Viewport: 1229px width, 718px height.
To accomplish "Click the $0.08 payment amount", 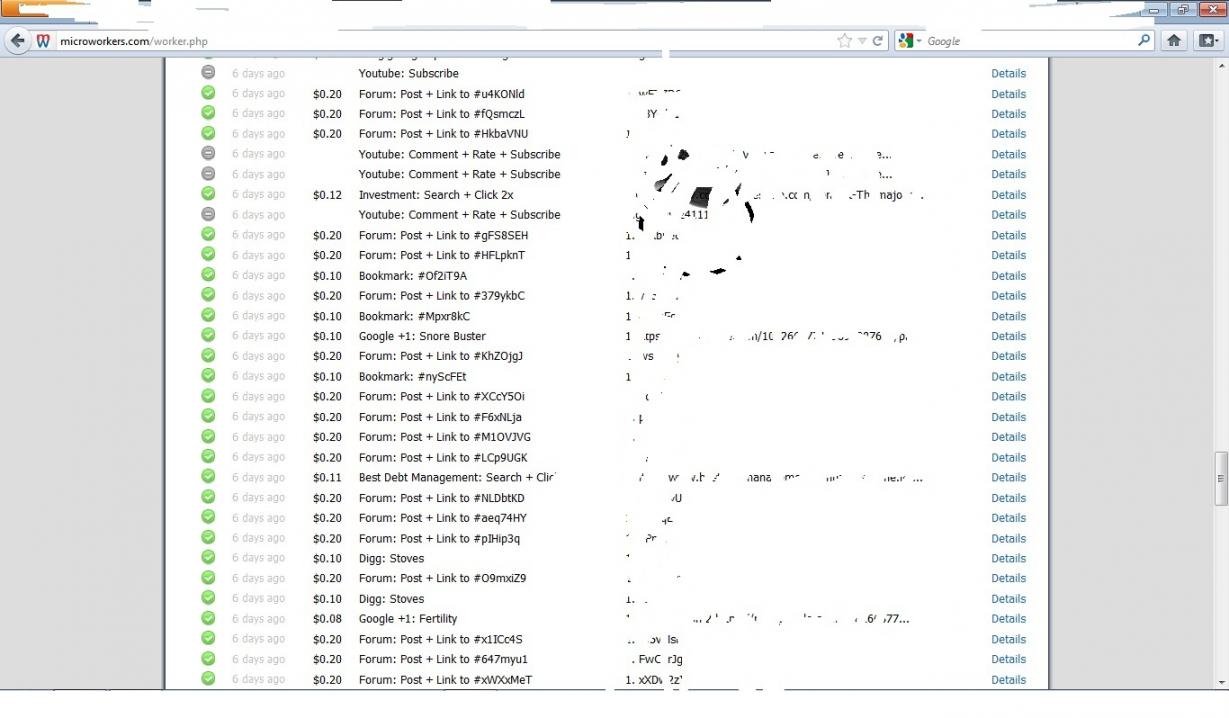I will point(327,619).
